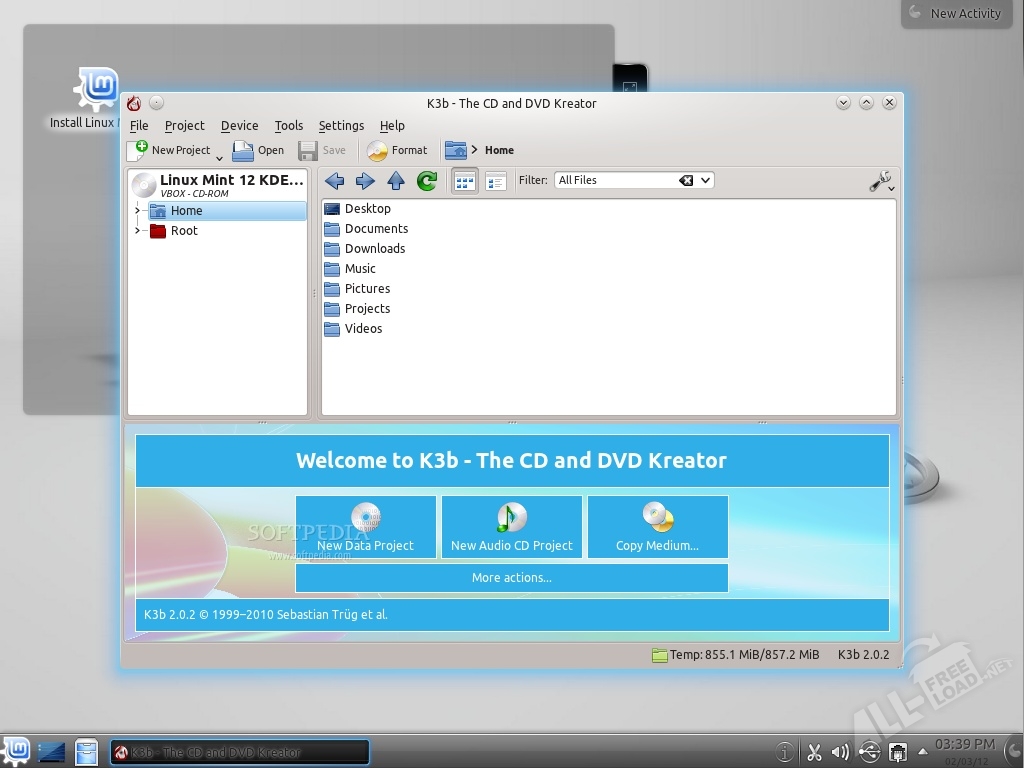Open the Device menu
The image size is (1024, 768).
239,126
